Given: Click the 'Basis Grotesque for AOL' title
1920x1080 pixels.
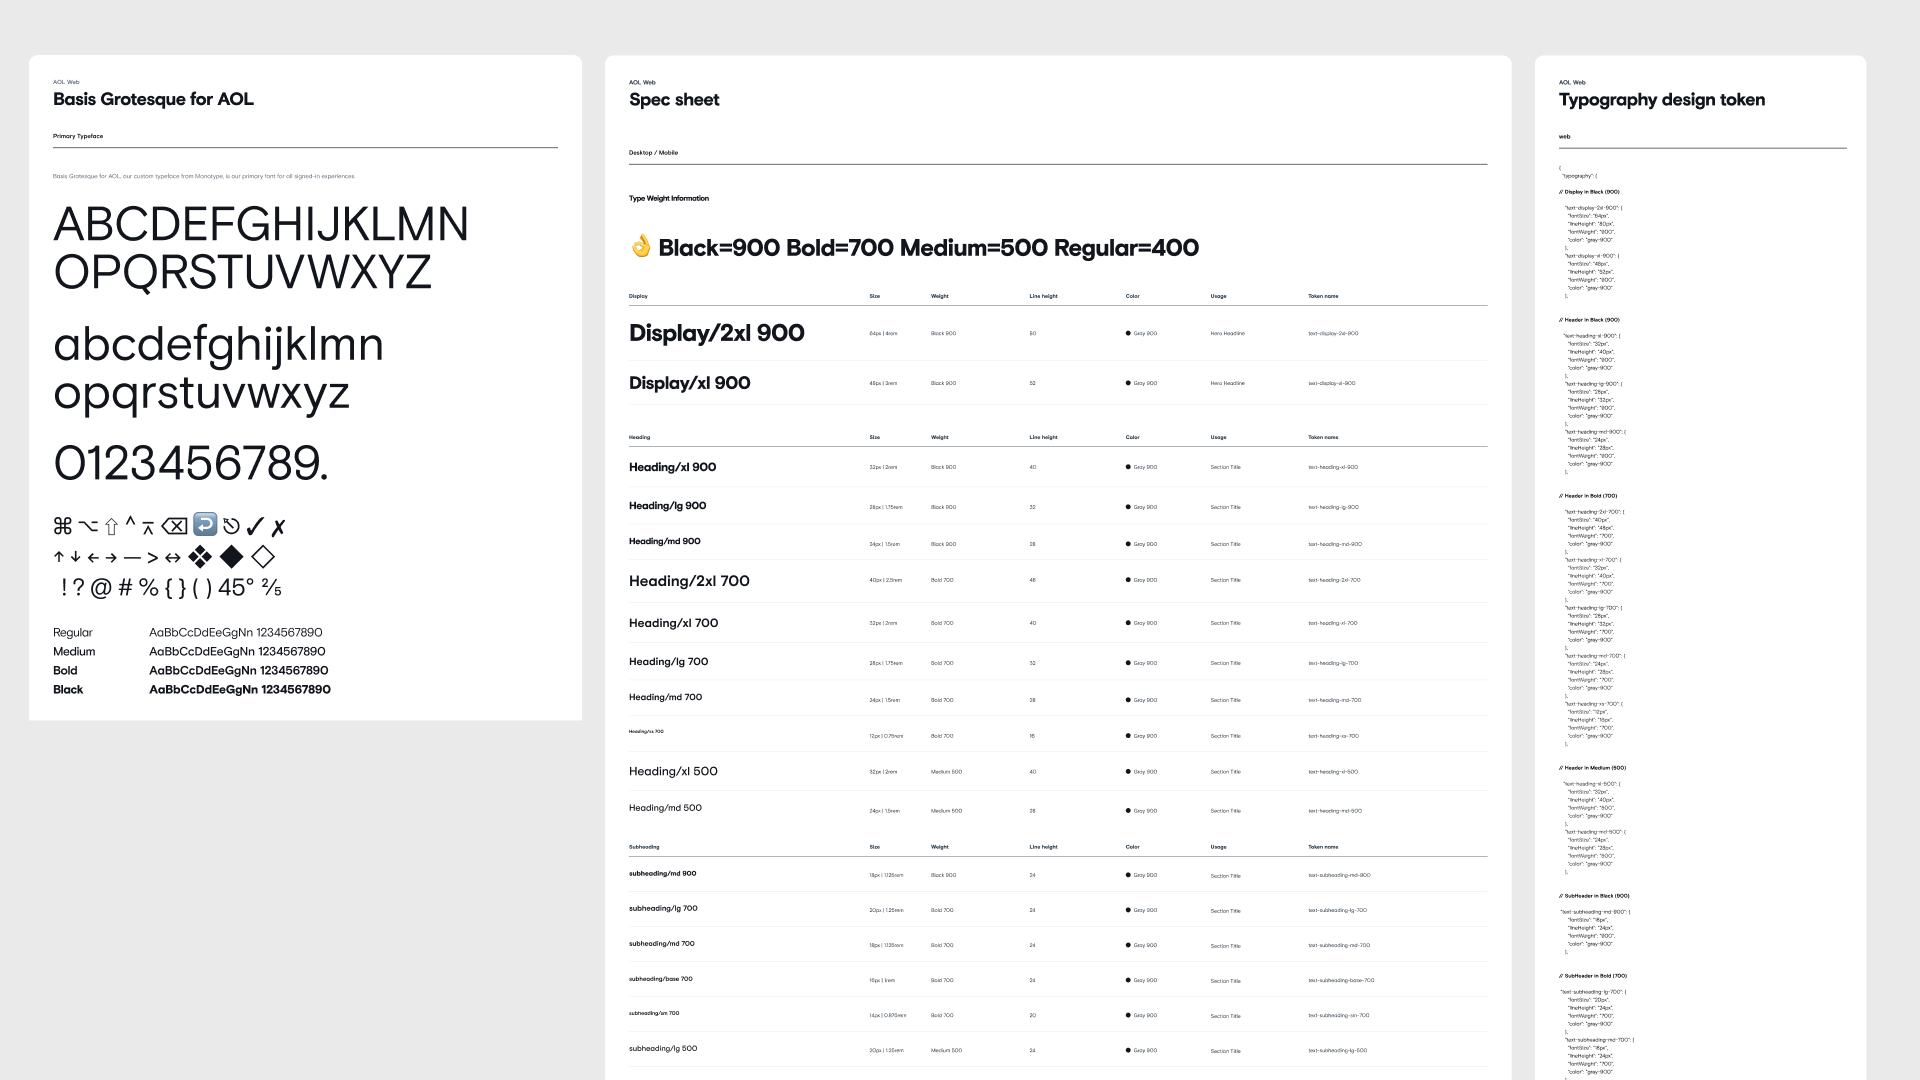Looking at the screenshot, I should (x=153, y=99).
